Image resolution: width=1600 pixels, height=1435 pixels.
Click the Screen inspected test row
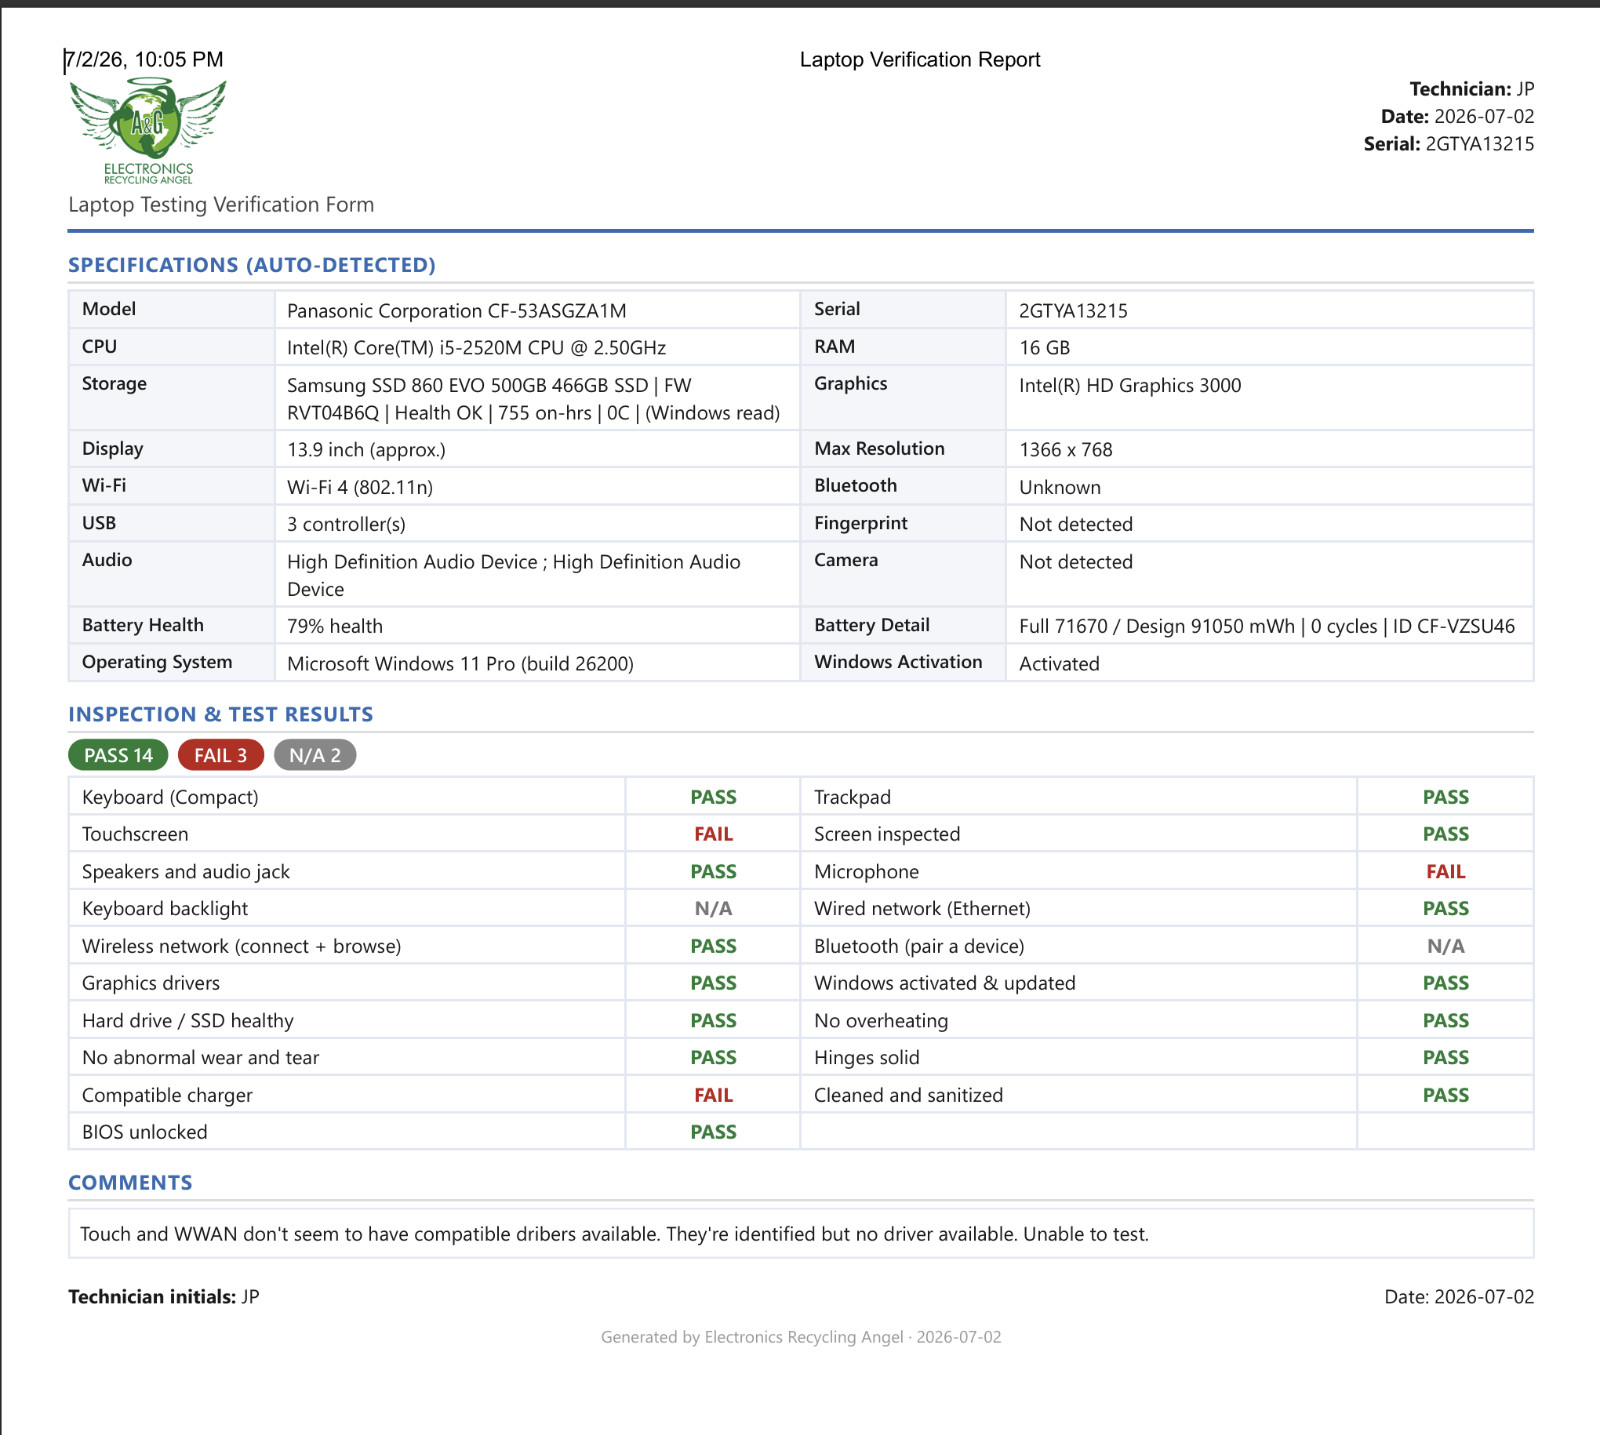pyautogui.click(x=1167, y=834)
